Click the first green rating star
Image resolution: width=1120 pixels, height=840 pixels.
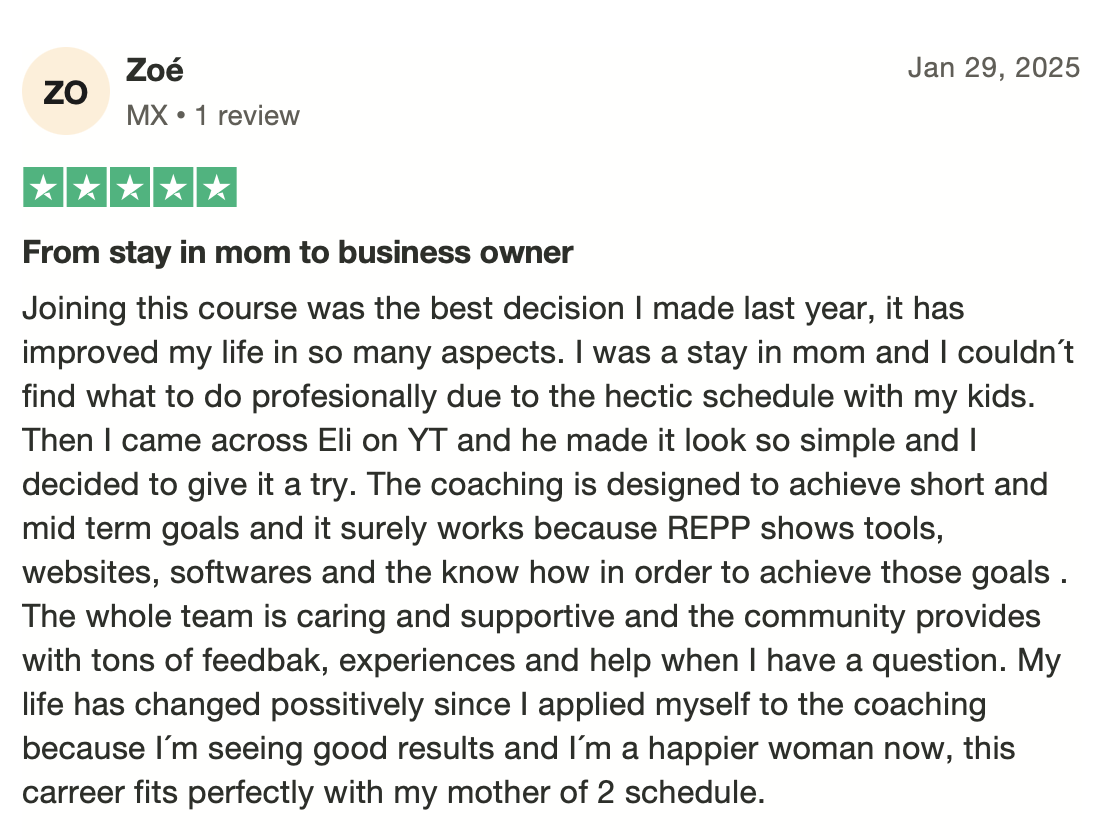[44, 187]
